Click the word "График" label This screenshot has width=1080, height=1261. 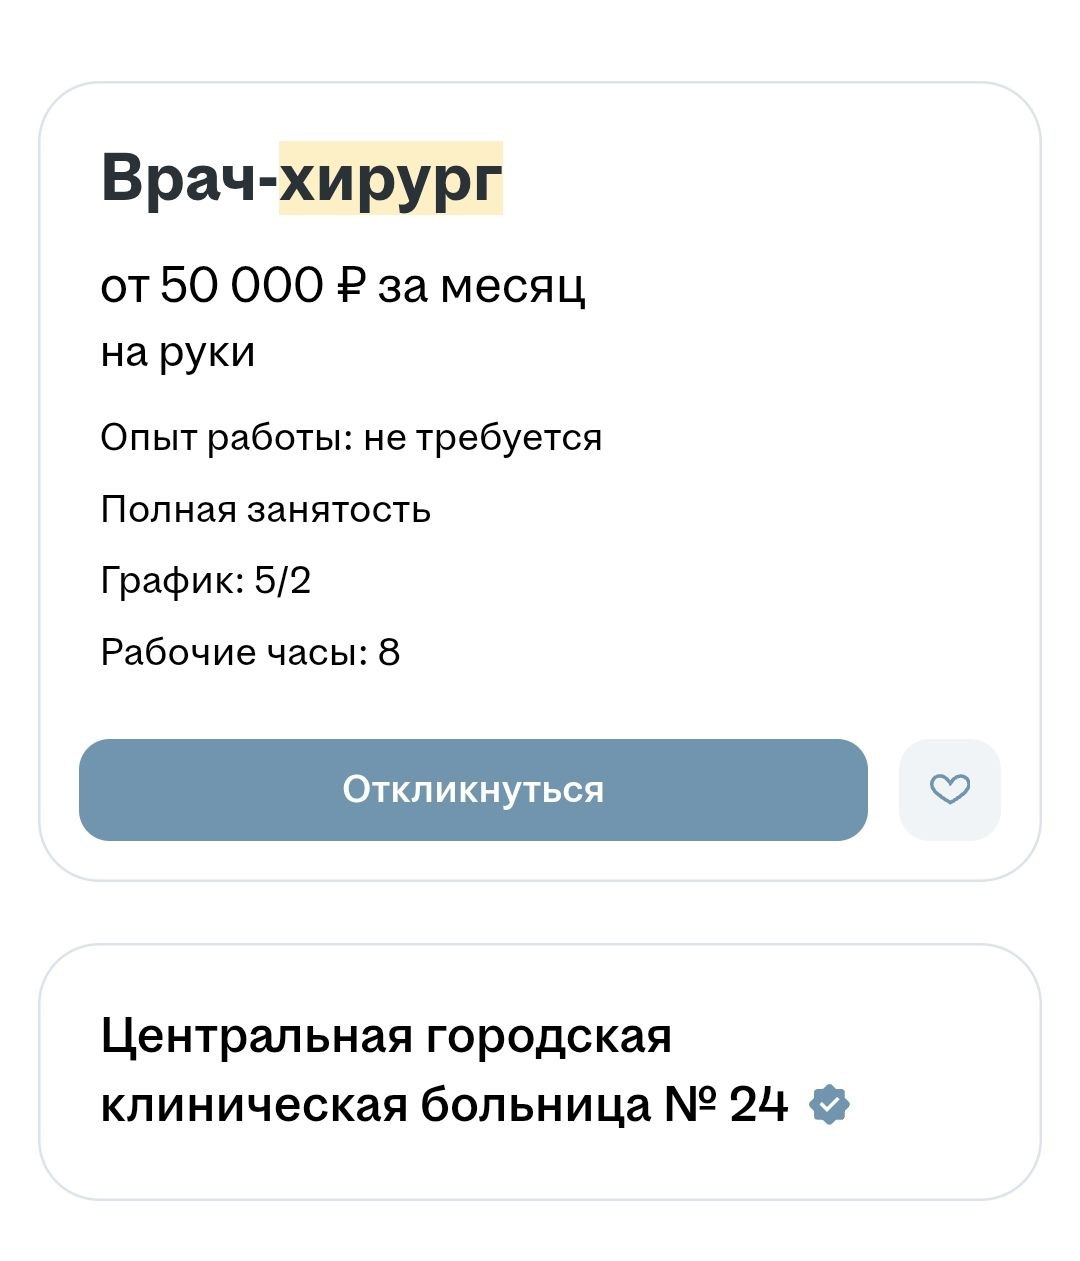[x=168, y=581]
